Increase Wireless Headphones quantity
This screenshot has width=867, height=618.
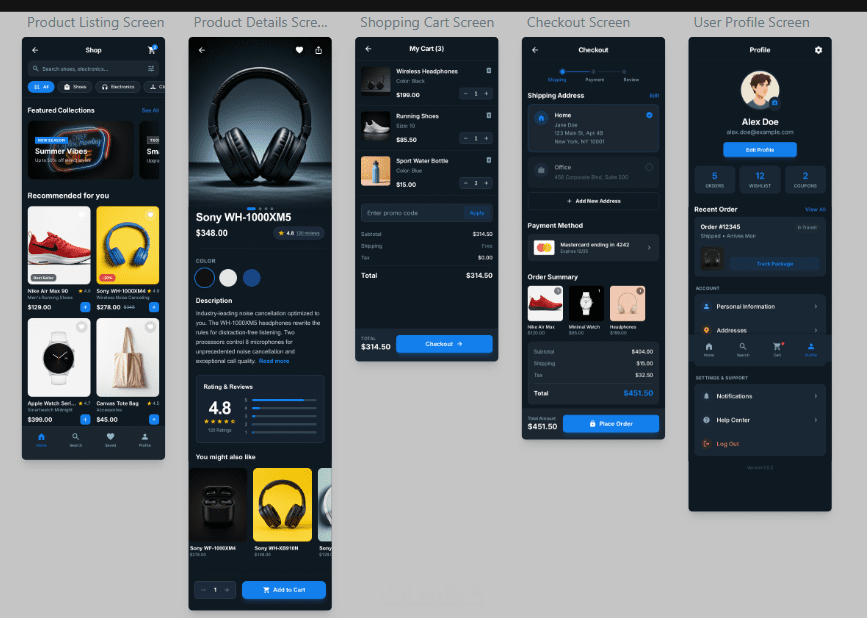[486, 94]
